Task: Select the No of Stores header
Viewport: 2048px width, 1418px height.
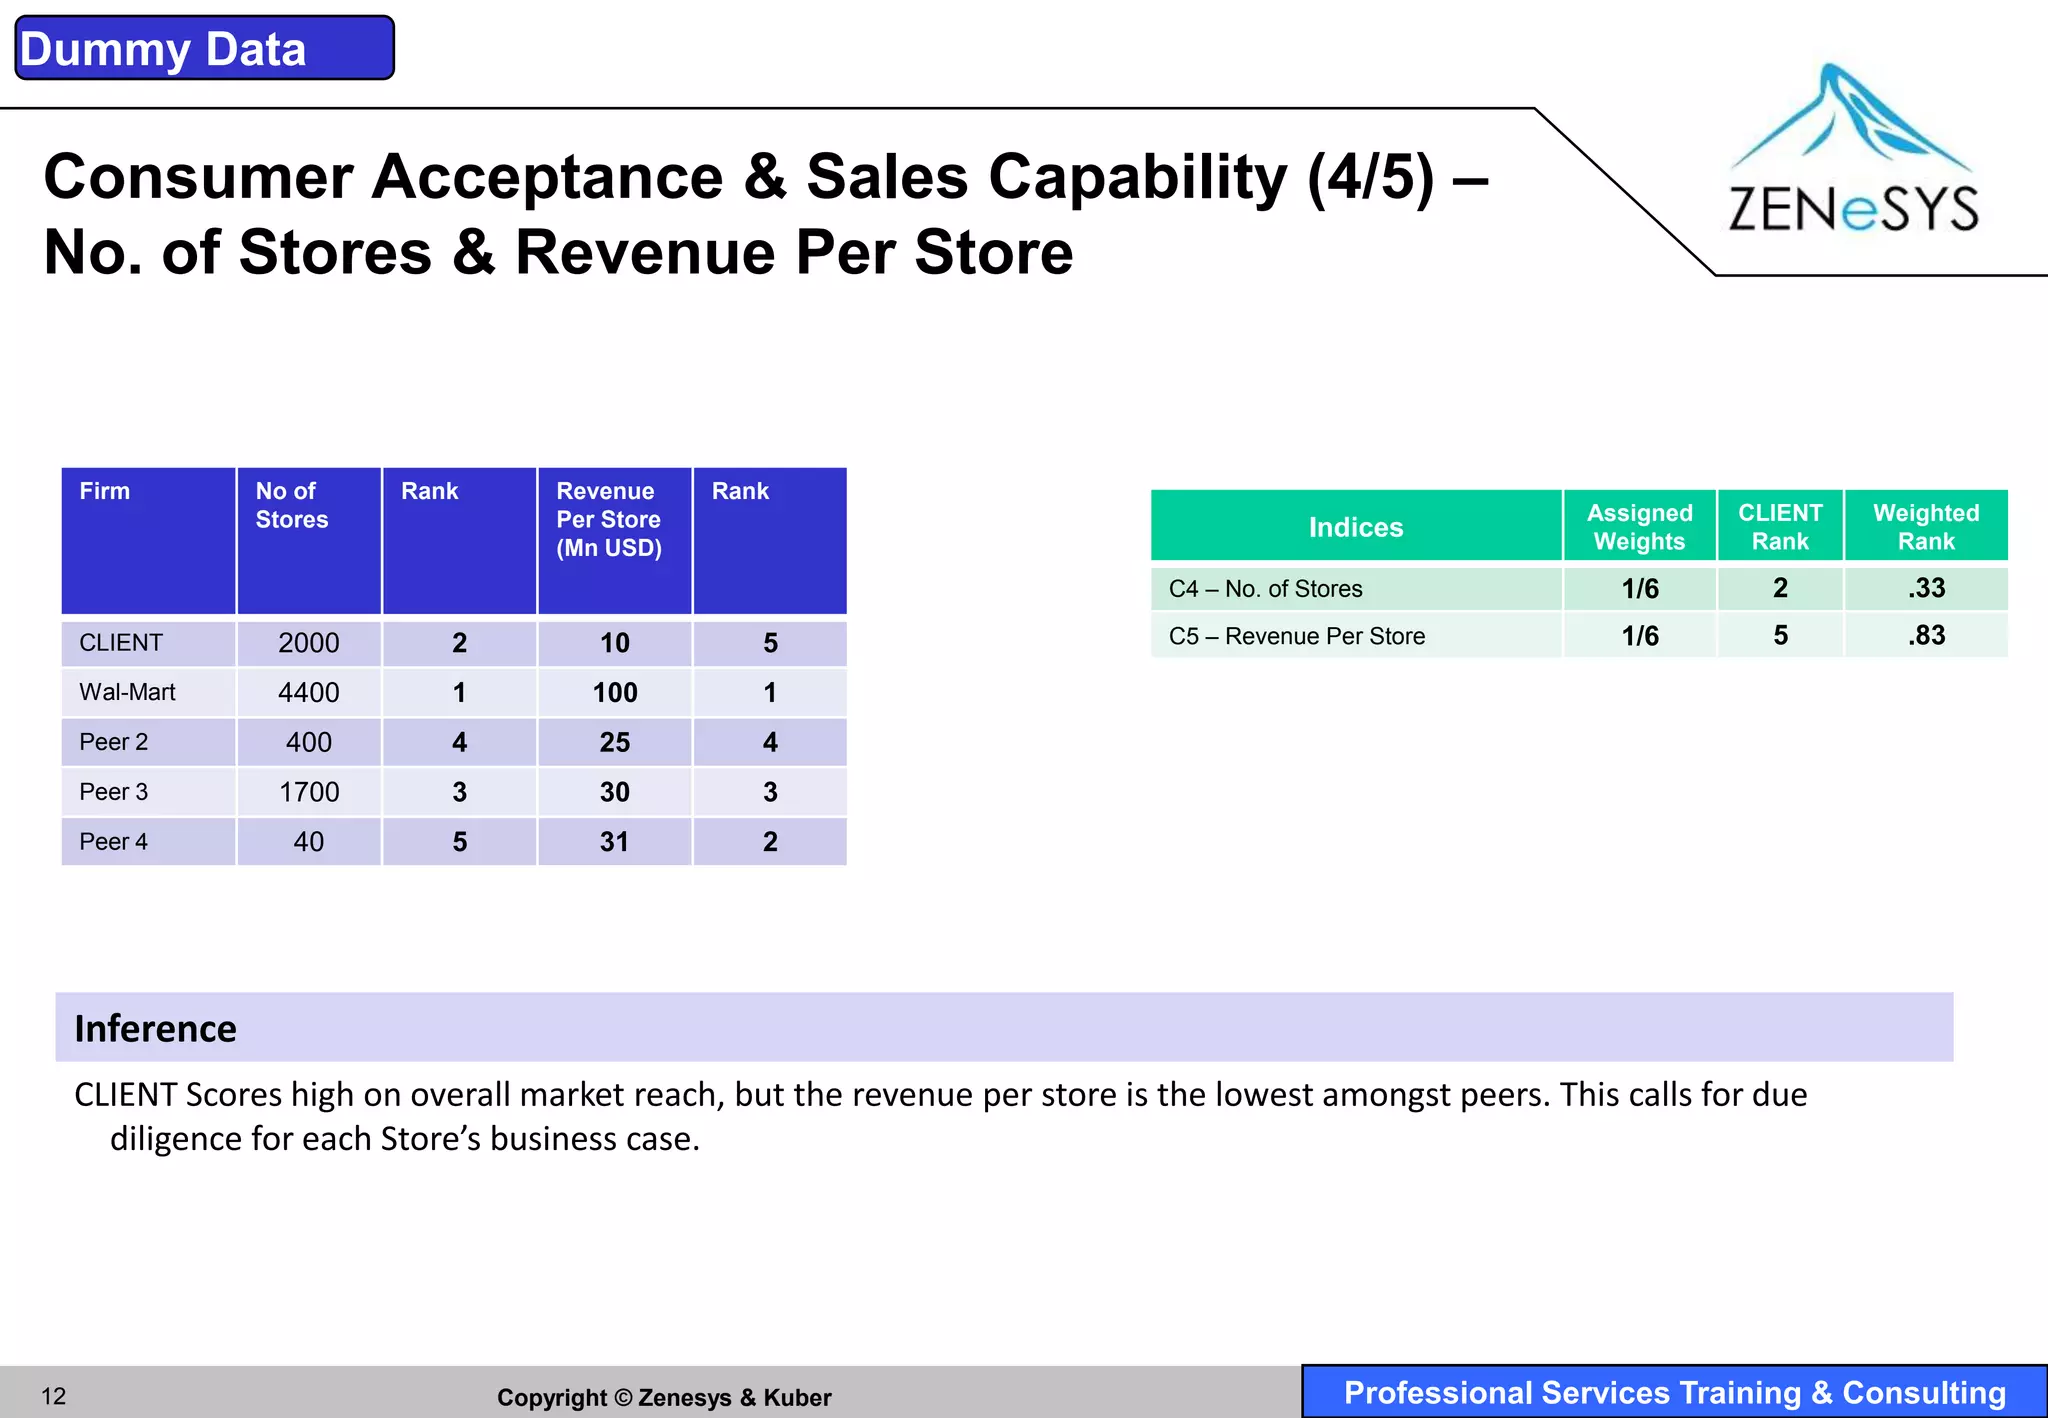Action: [309, 541]
